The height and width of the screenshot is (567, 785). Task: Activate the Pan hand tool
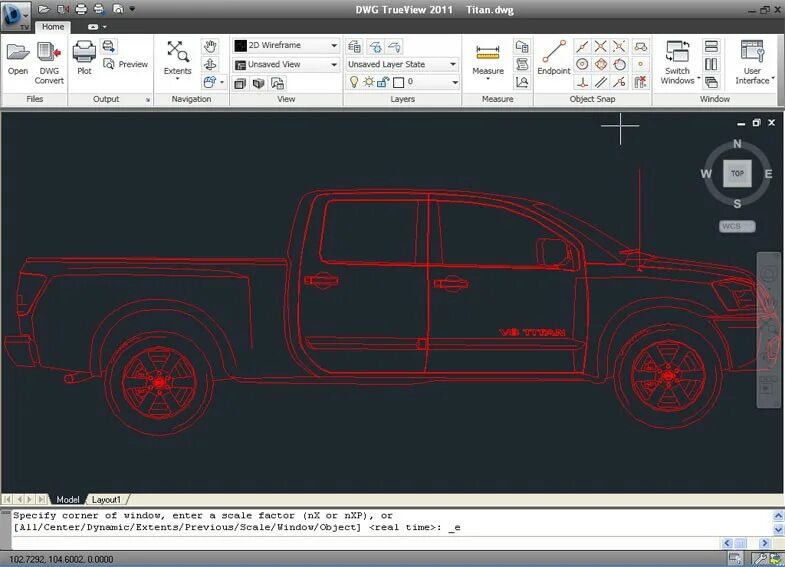[210, 47]
